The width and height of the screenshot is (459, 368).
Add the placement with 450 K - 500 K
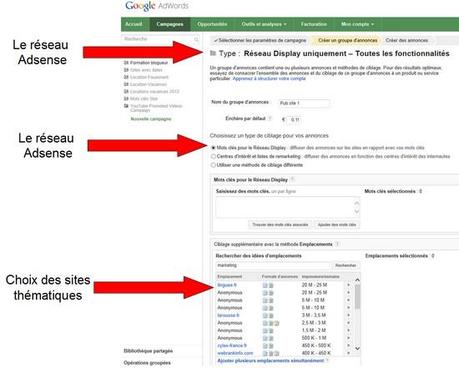pos(349,346)
